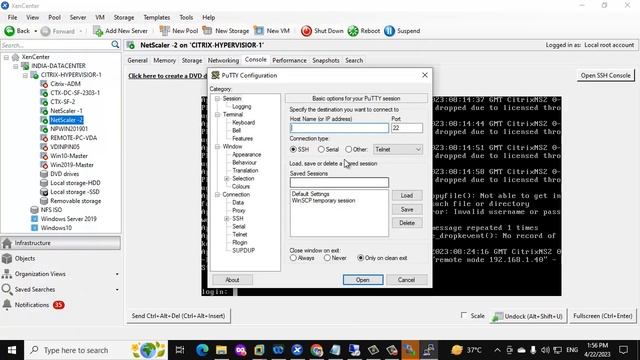The width and height of the screenshot is (640, 360).
Task: Open the Organization Views icon
Action: click(7, 274)
